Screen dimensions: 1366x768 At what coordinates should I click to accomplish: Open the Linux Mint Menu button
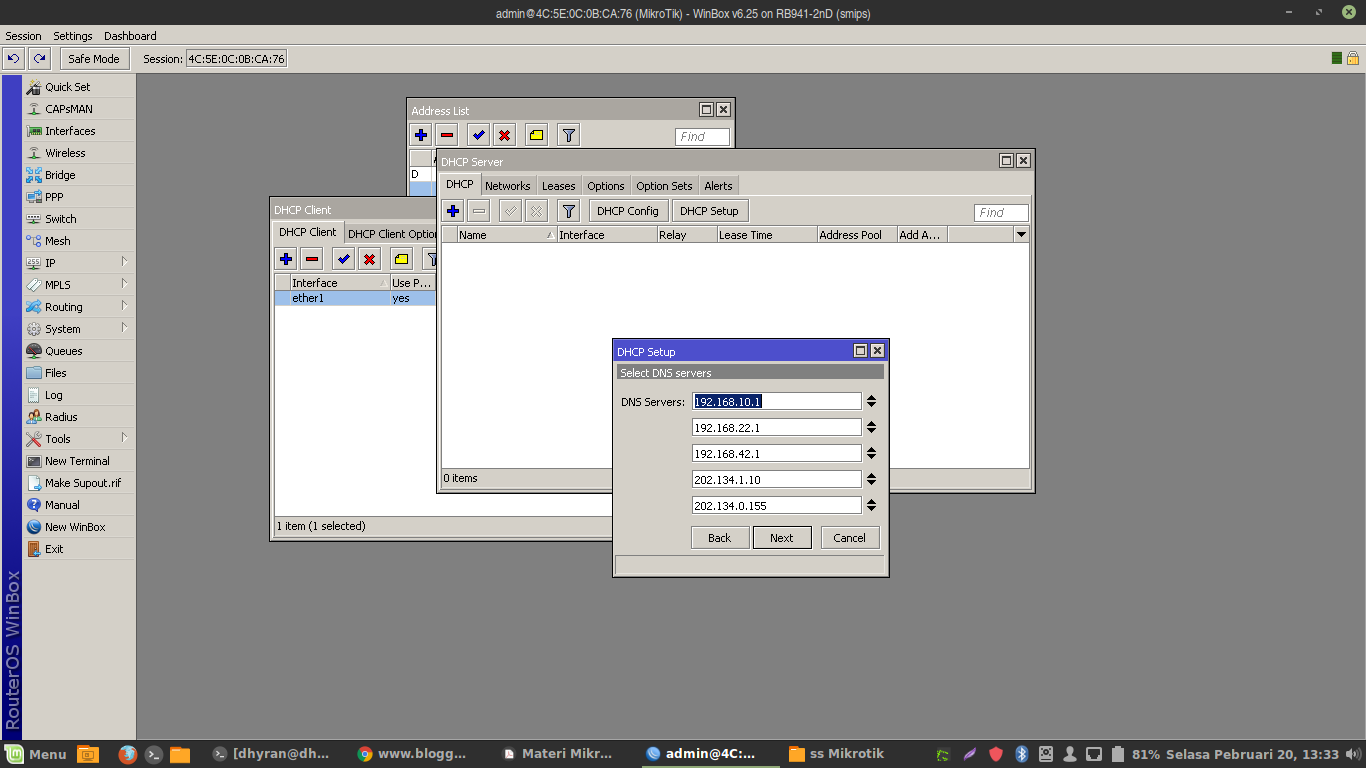click(36, 754)
